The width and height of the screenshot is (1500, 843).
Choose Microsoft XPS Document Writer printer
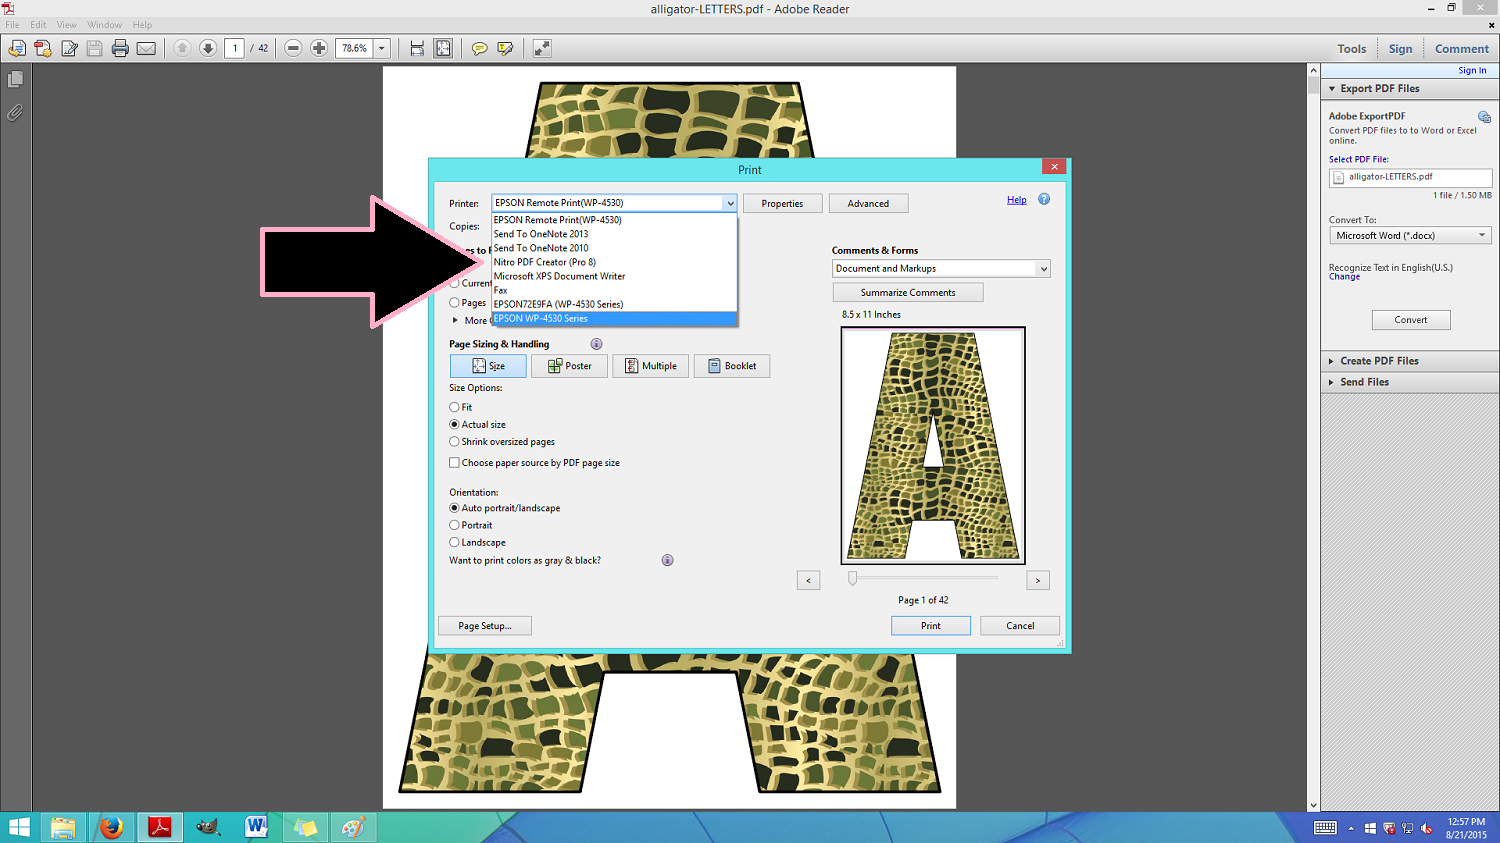pyautogui.click(x=614, y=276)
